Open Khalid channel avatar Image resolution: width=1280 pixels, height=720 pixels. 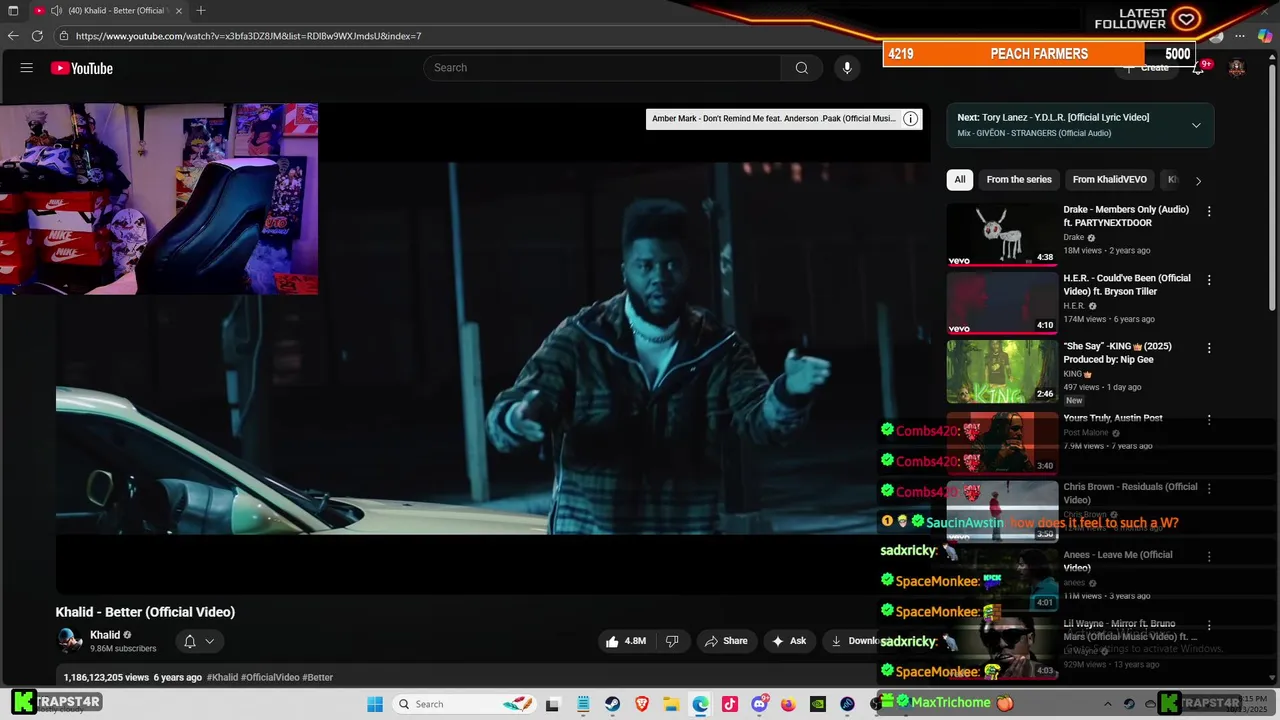(69, 640)
